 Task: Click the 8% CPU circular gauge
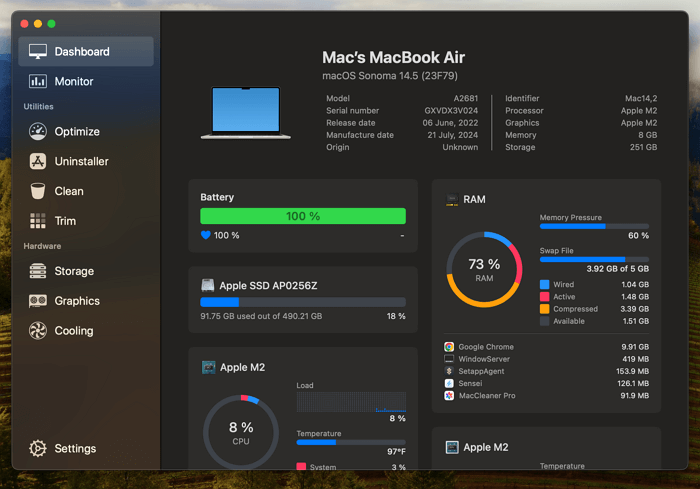[241, 433]
